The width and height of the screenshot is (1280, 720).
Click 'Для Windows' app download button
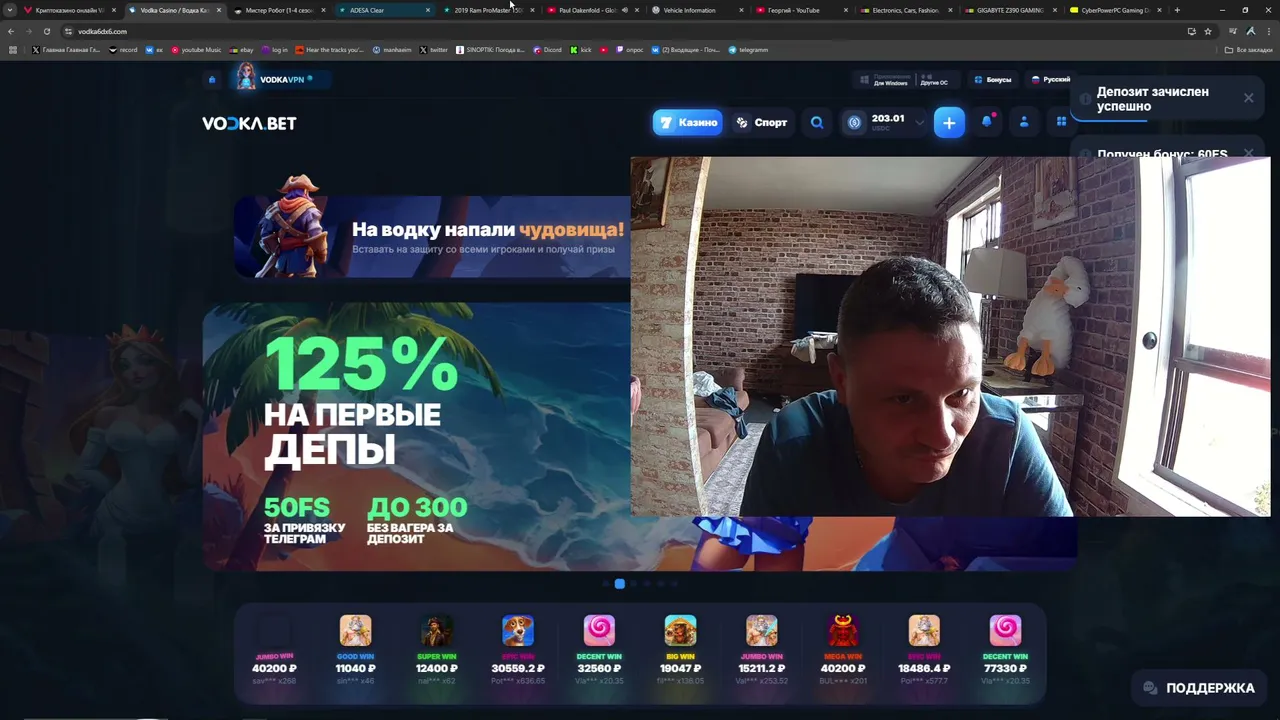pyautogui.click(x=884, y=80)
